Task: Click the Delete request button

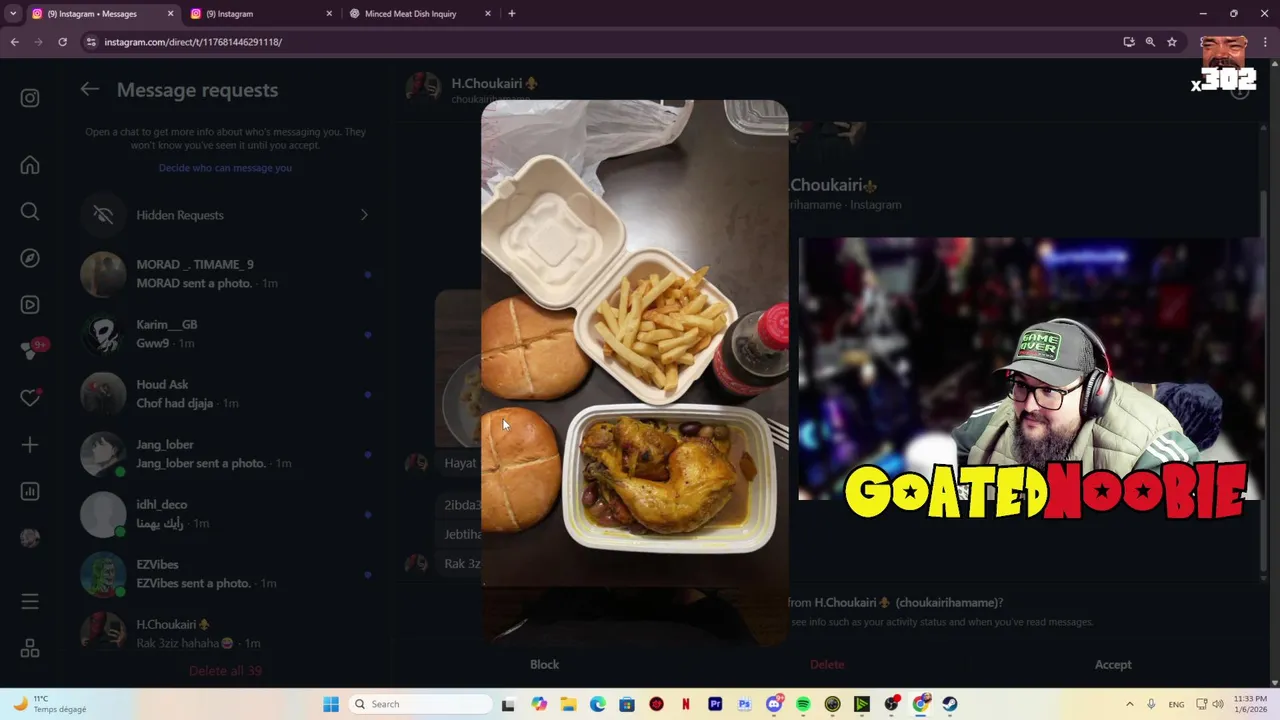Action: click(x=827, y=664)
